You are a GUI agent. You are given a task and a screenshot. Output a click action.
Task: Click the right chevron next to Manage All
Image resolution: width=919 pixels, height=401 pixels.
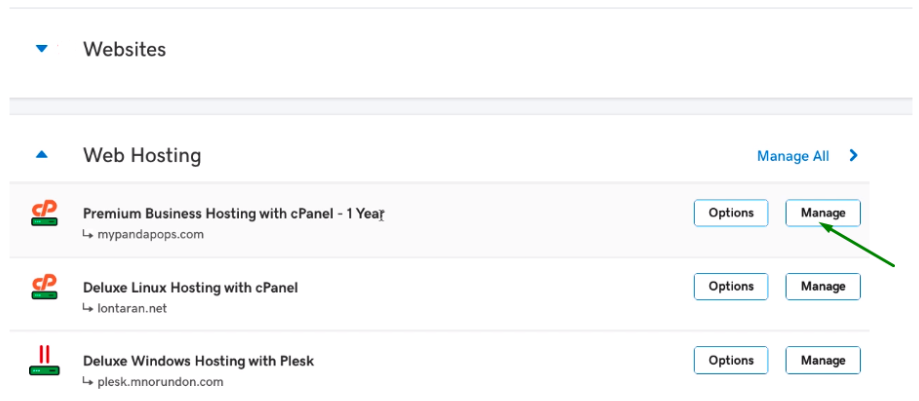854,155
